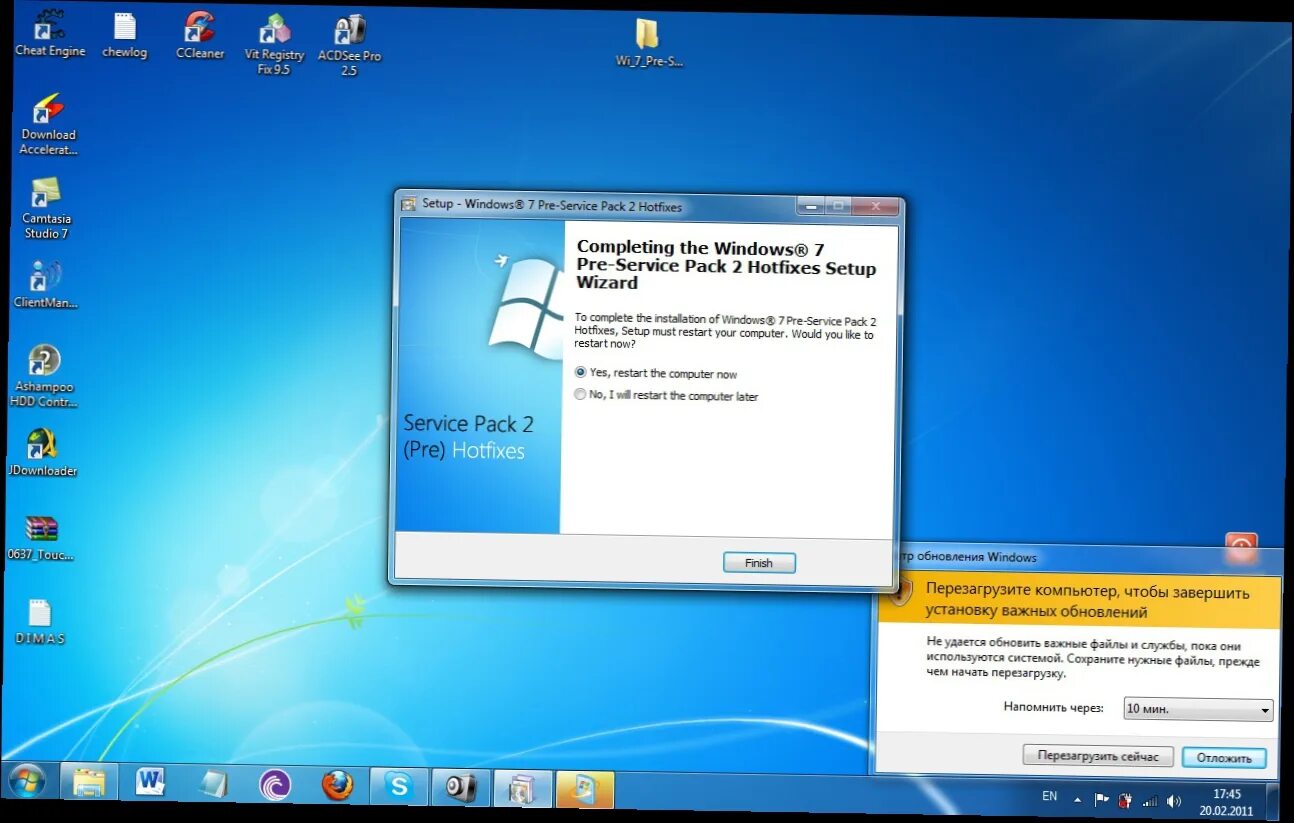
Task: Open Windows Explorer from the taskbar
Action: click(89, 784)
